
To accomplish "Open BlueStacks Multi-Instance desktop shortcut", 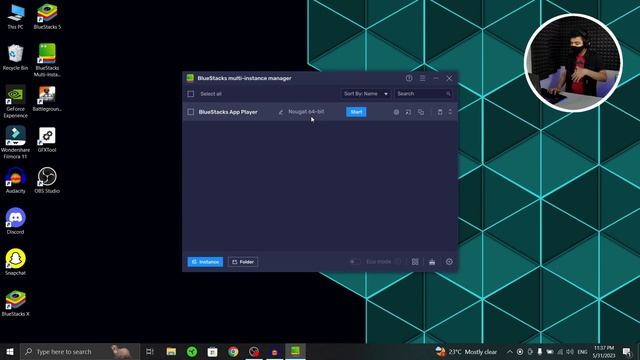I will pyautogui.click(x=47, y=60).
